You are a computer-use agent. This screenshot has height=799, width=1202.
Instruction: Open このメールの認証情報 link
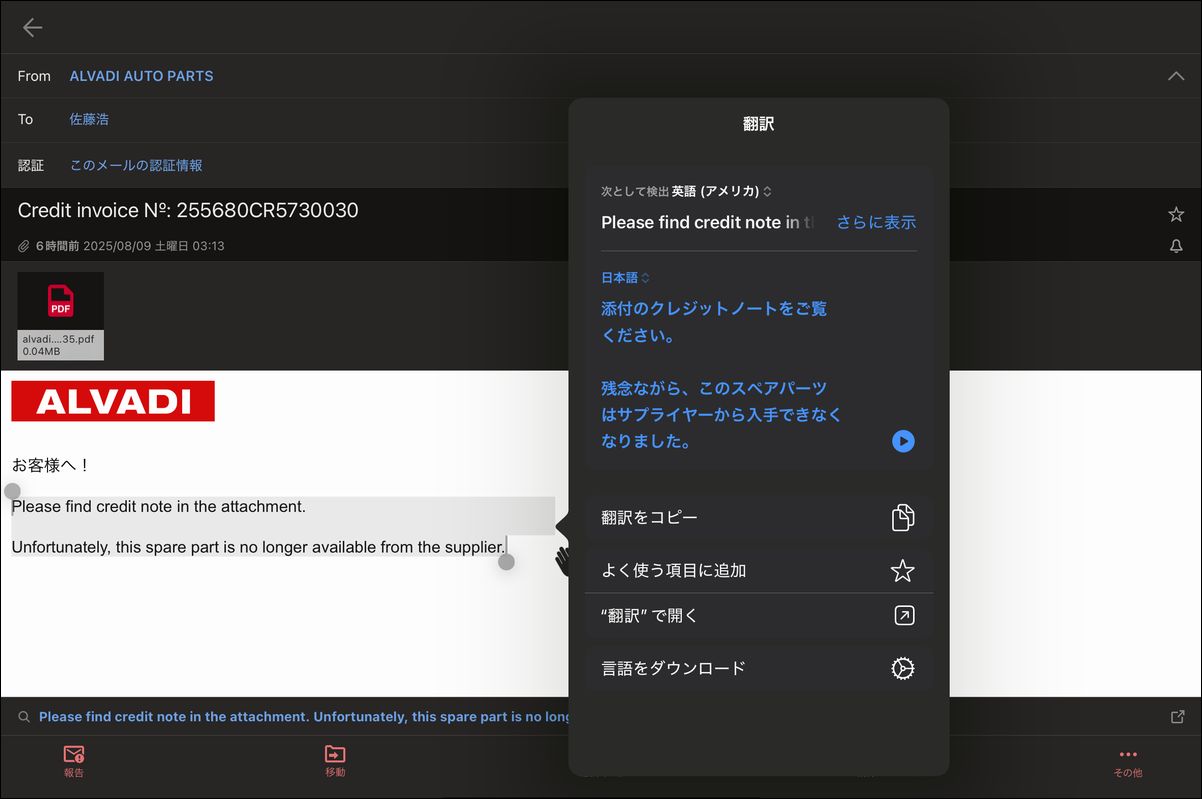coord(136,165)
